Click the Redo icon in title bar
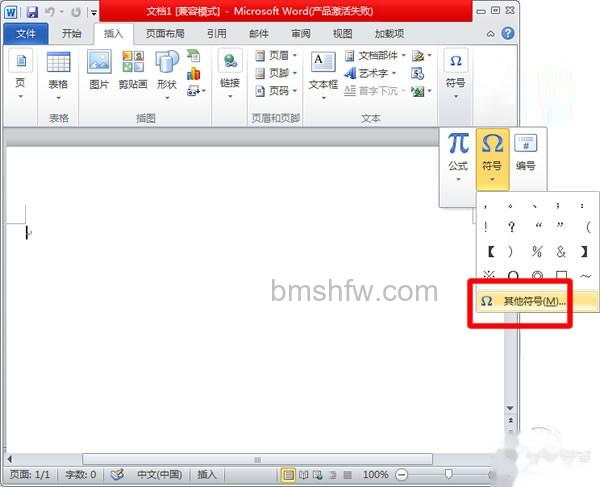600x487 pixels. pyautogui.click(x=75, y=12)
